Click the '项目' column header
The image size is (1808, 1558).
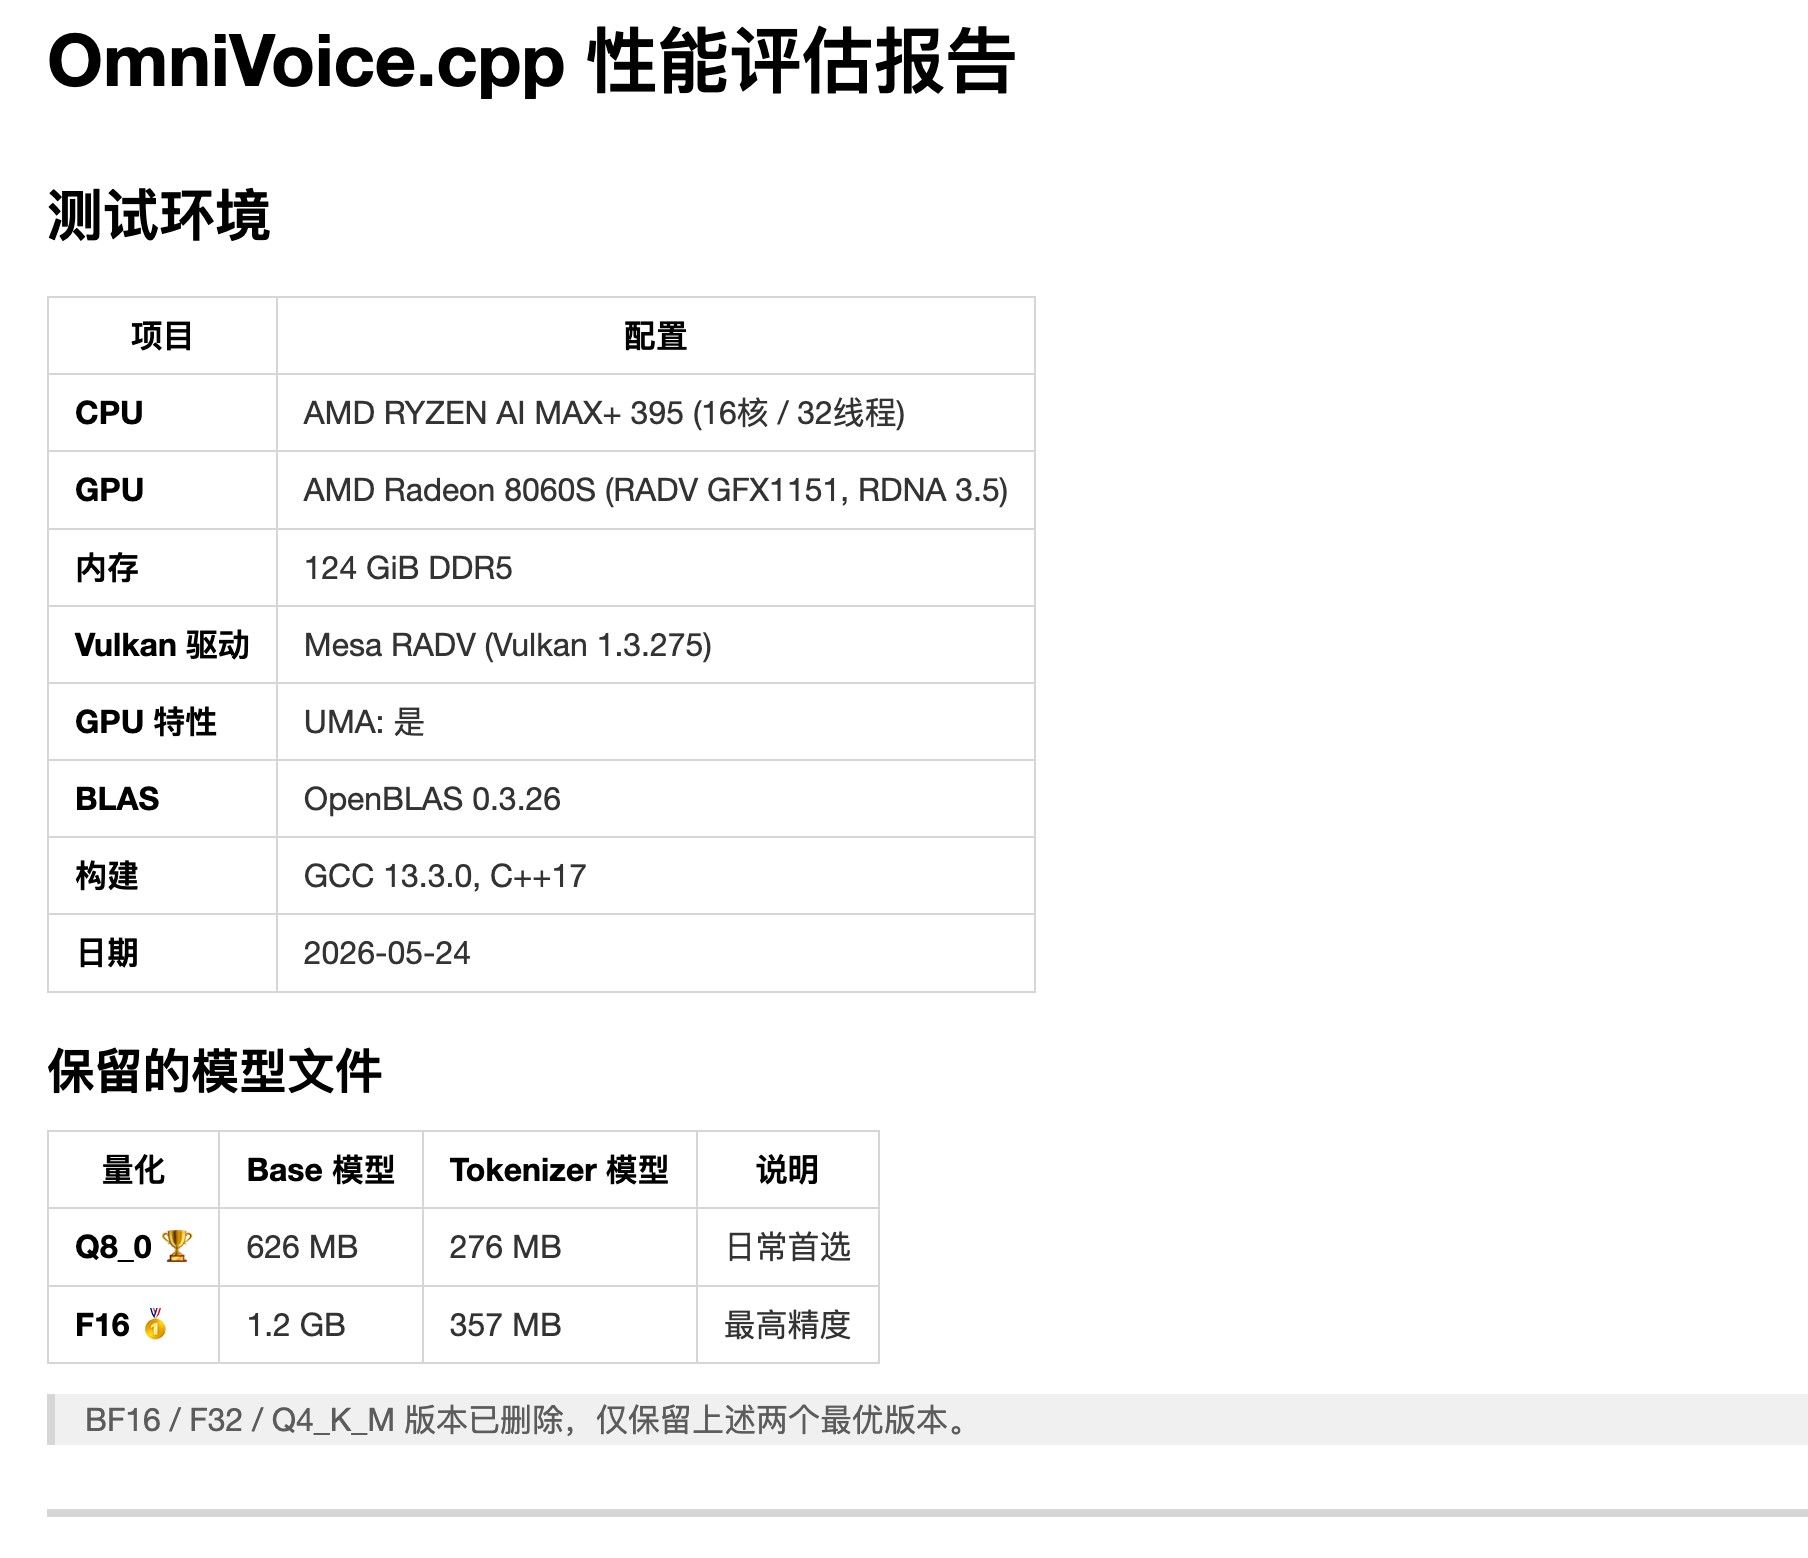point(162,336)
